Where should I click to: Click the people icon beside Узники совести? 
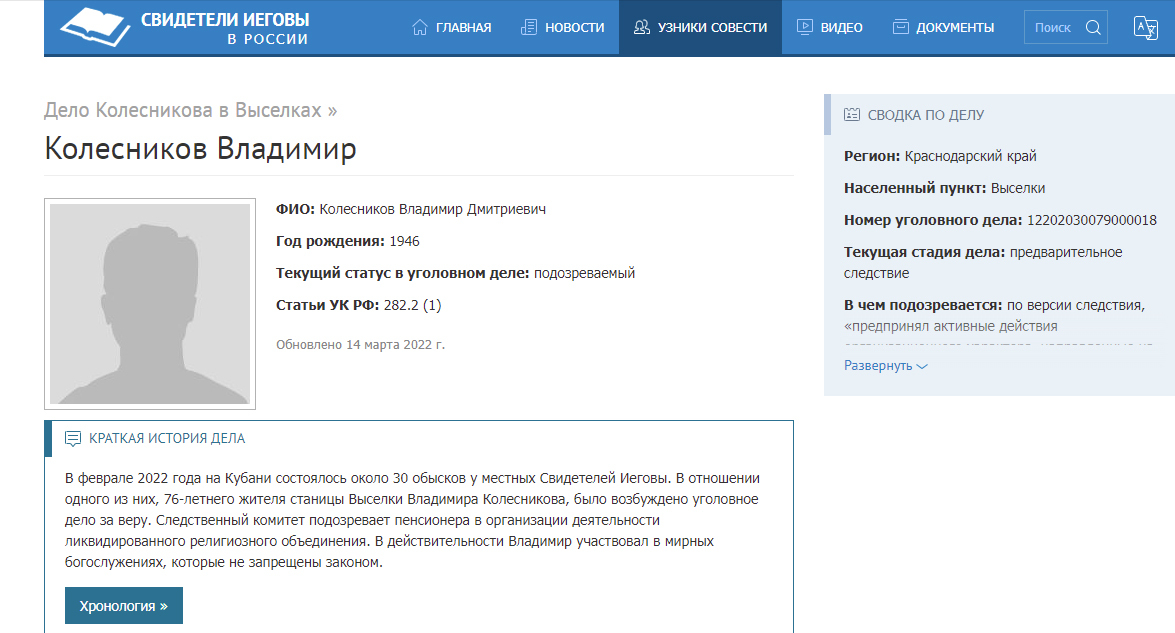[x=642, y=27]
